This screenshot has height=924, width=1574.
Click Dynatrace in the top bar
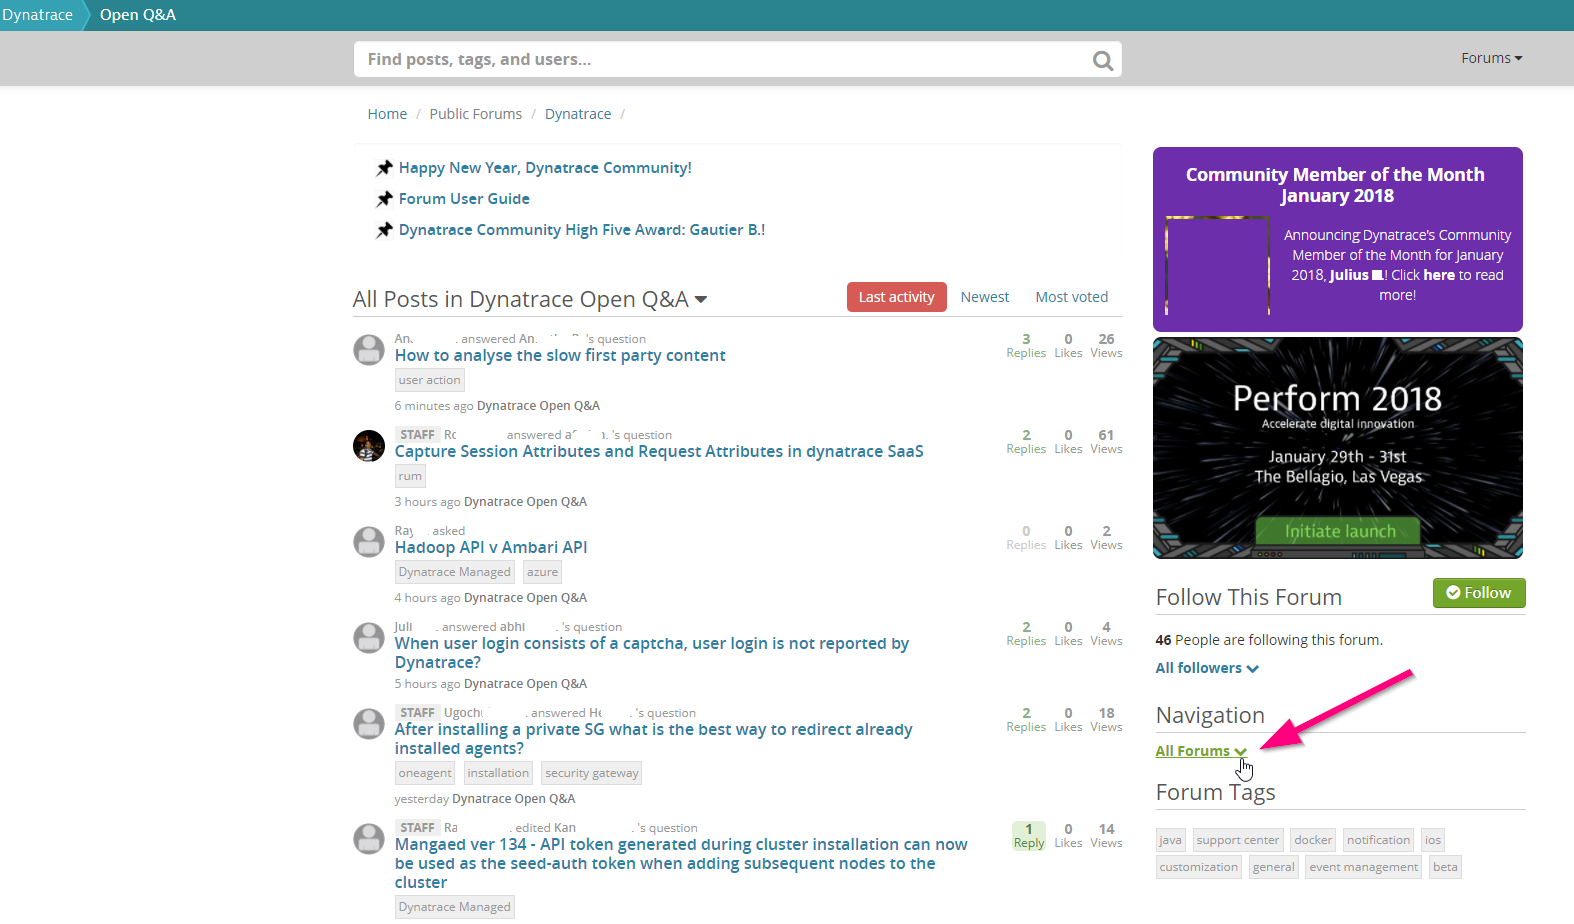[37, 15]
